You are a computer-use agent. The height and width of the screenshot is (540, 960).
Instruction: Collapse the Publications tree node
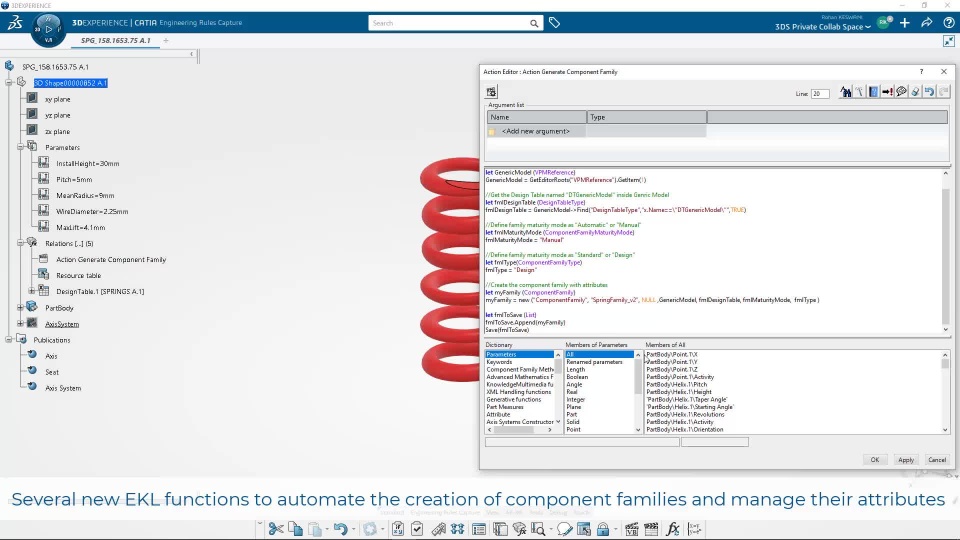tap(9, 339)
